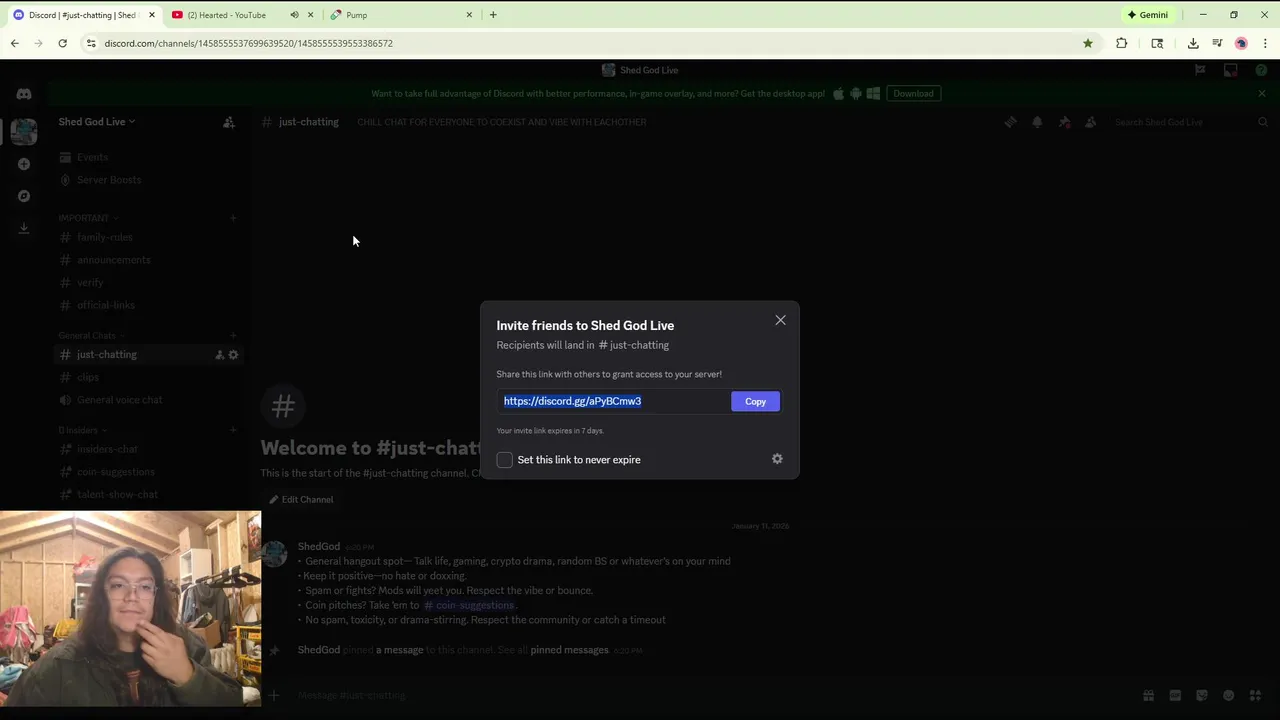Viewport: 1280px width, 720px height.
Task: Open new browser tab
Action: 493,15
